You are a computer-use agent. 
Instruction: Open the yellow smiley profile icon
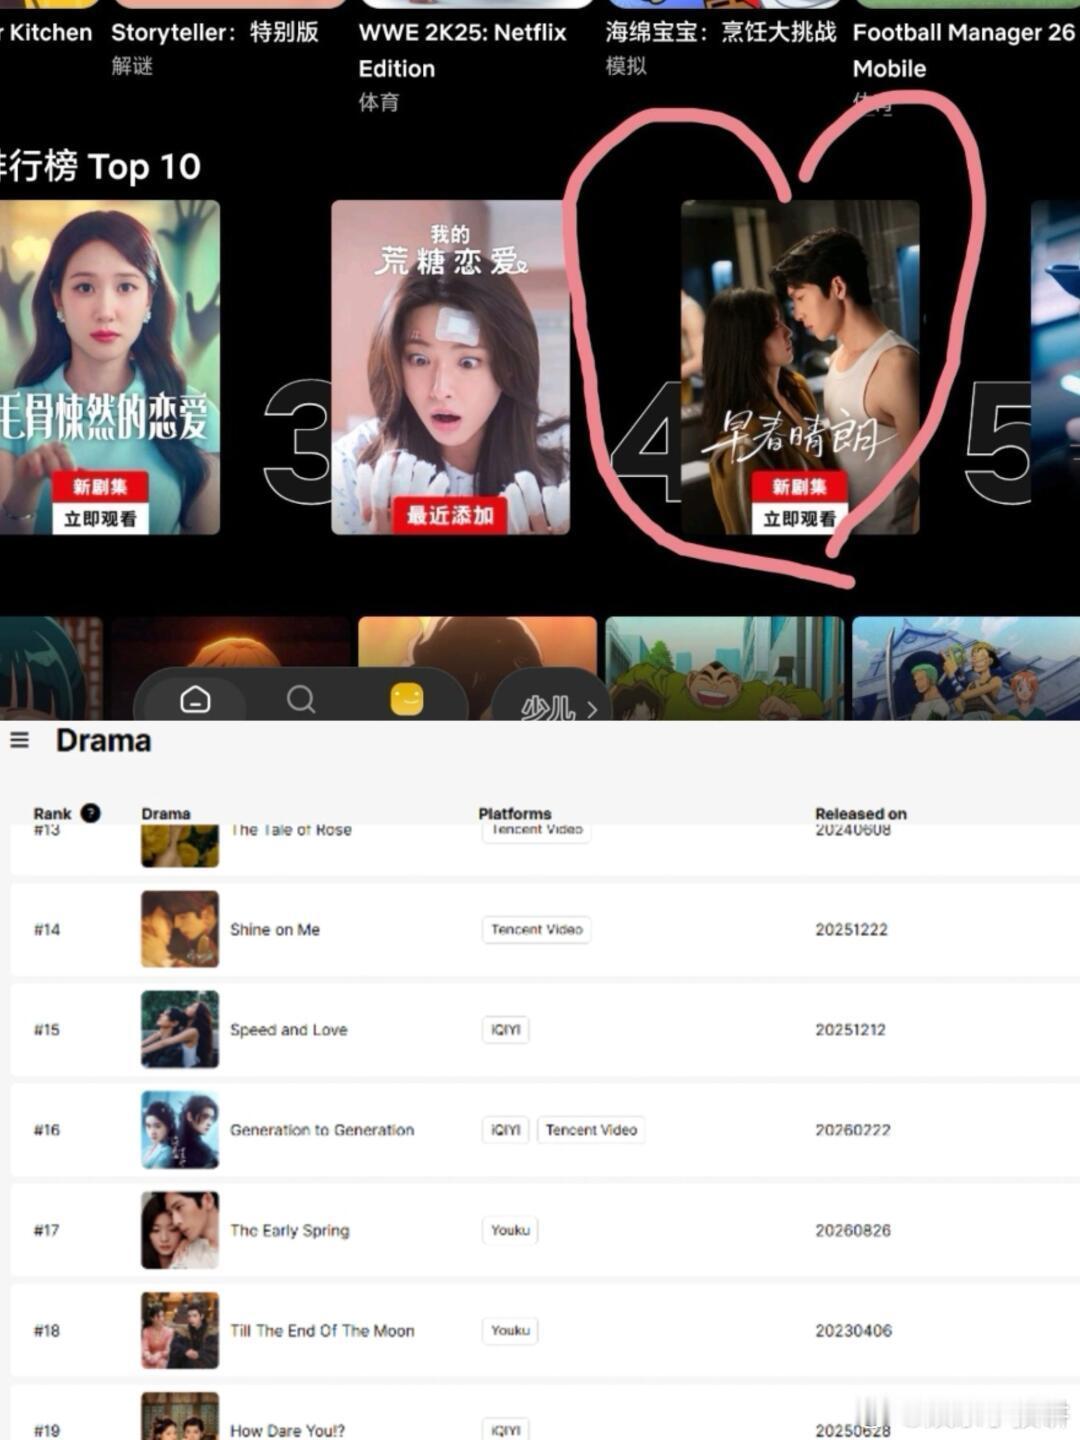click(407, 699)
